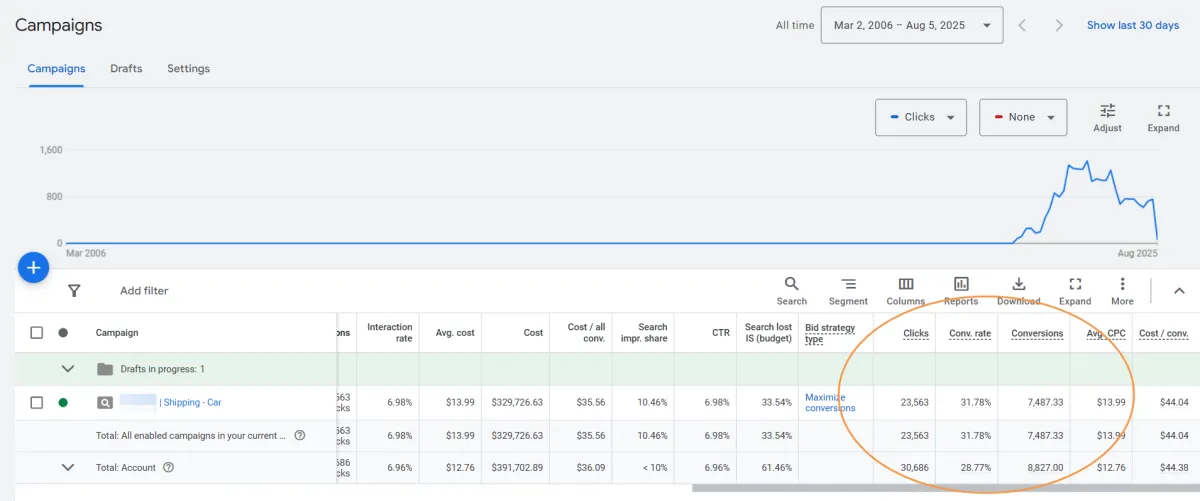Expand the Drafts in progress row chevron

pos(68,369)
